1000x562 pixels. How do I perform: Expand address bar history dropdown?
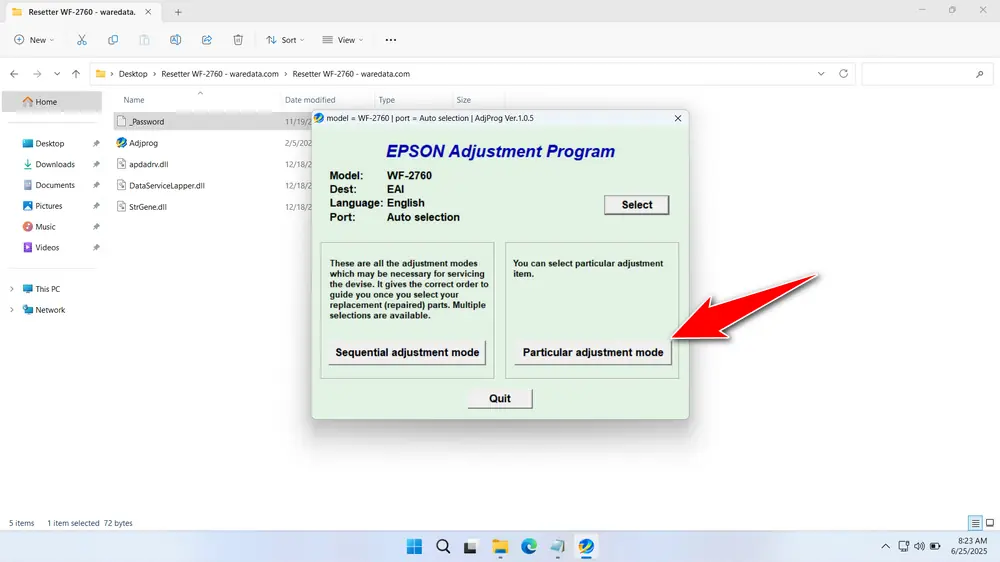tap(821, 74)
